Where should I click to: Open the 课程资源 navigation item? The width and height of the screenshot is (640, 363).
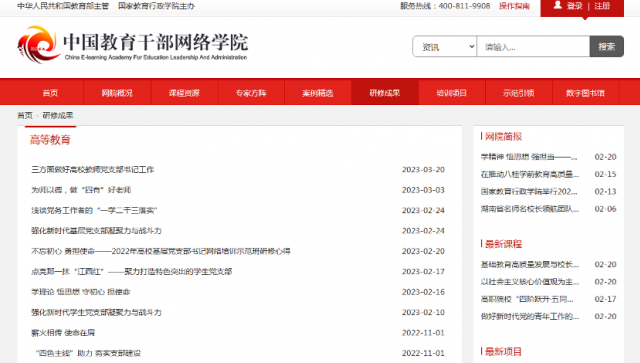[x=184, y=93]
